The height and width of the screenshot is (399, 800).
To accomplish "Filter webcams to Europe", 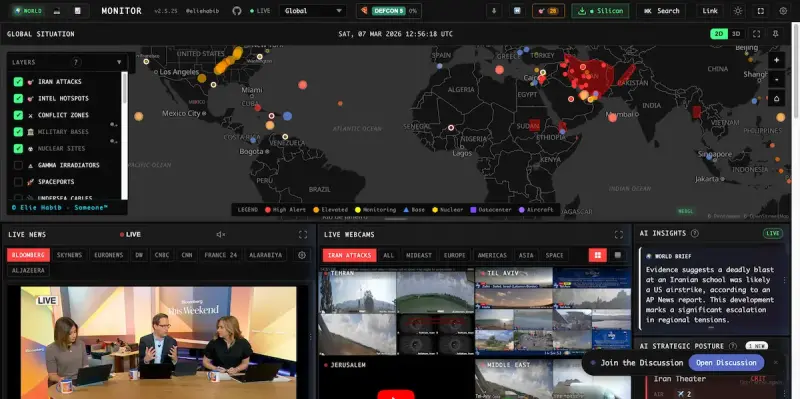I will pyautogui.click(x=455, y=255).
